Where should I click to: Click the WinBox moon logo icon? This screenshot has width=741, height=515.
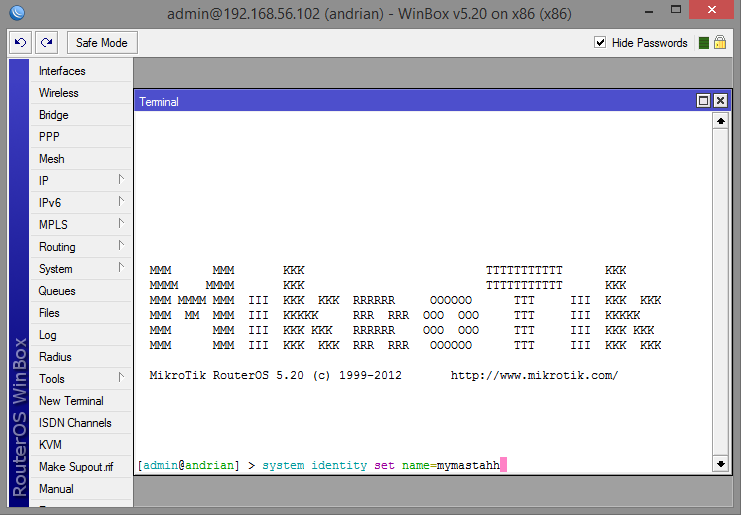tap(17, 12)
